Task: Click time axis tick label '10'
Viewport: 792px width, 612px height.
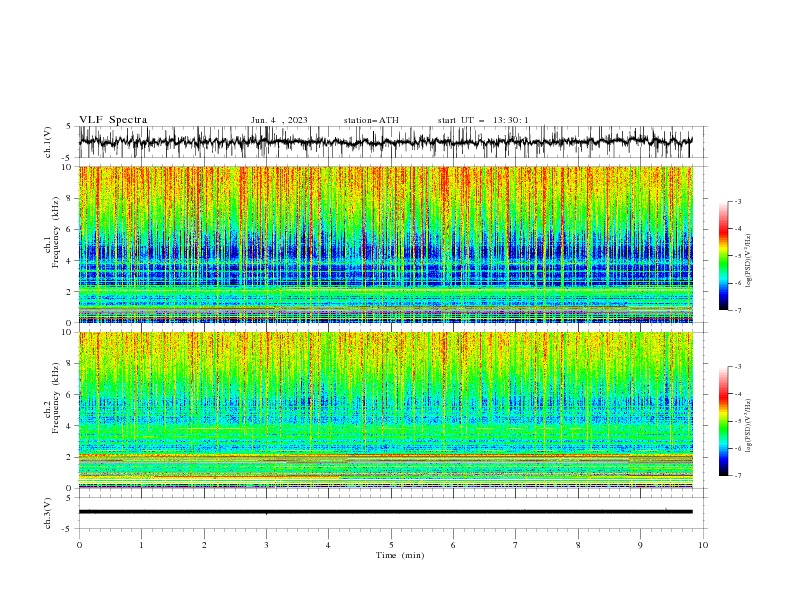Action: click(703, 545)
